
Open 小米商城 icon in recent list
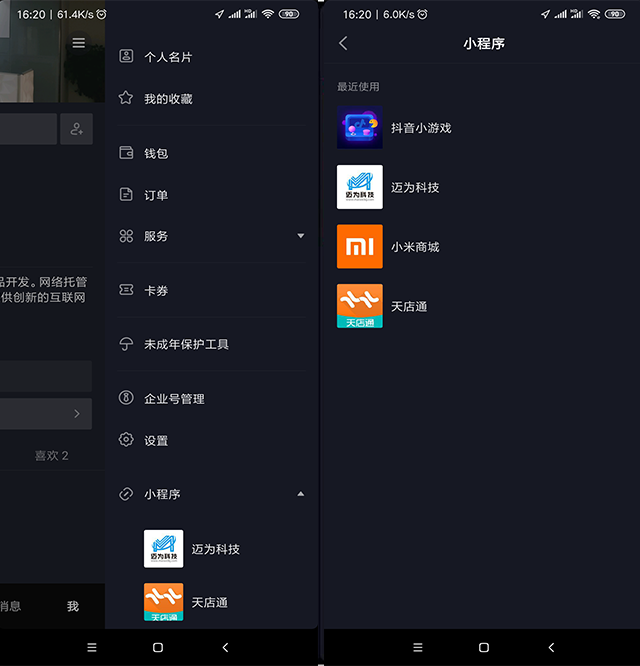pos(360,246)
